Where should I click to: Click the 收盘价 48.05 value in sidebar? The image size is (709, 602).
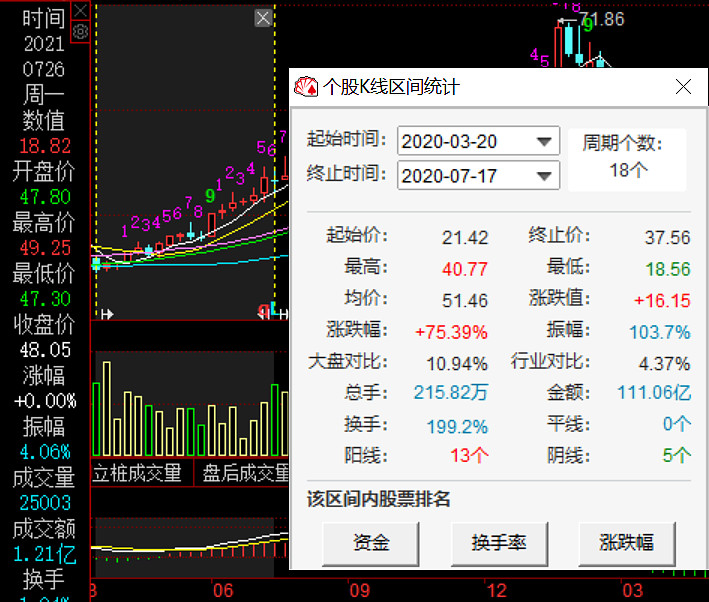click(45, 350)
